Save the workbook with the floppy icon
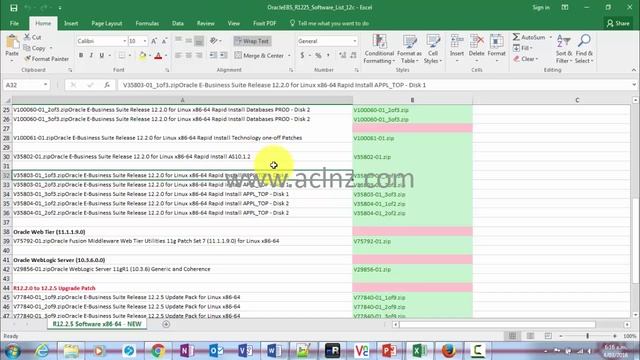Image resolution: width=640 pixels, height=360 pixels. (13, 8)
